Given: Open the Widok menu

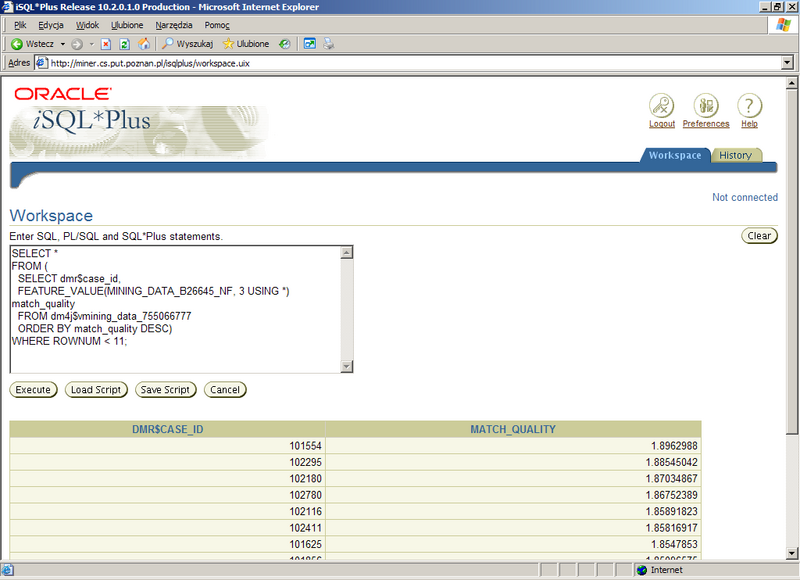Looking at the screenshot, I should click(87, 25).
